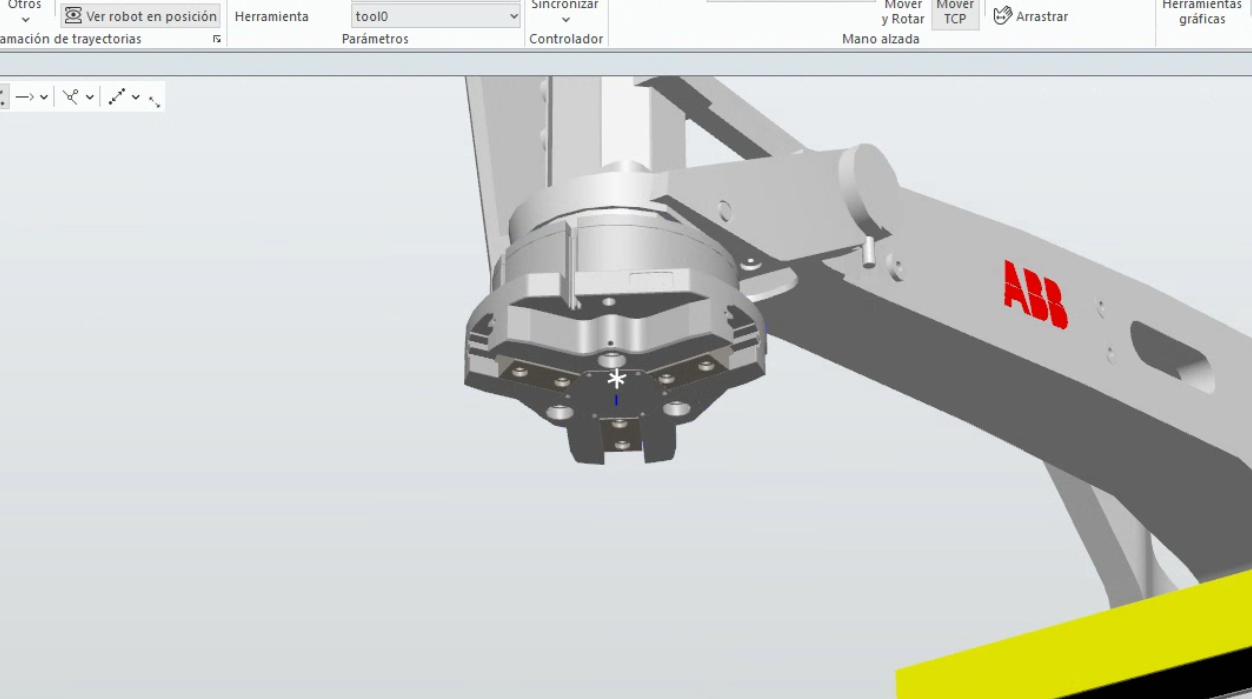The width and height of the screenshot is (1252, 699).
Task: Click the small diagonal double-arrow icon
Action: point(154,101)
